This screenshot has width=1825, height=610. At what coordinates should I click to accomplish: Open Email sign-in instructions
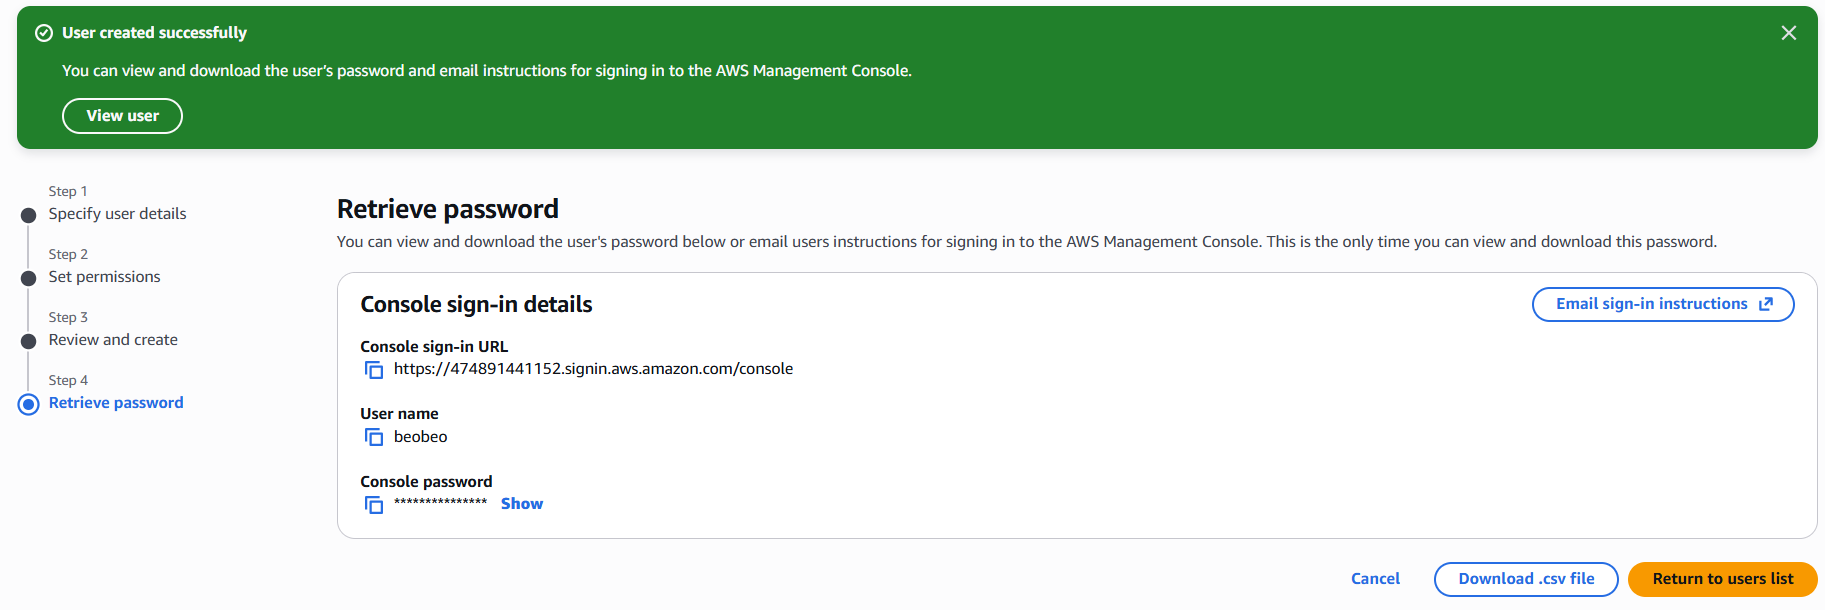(x=1651, y=304)
